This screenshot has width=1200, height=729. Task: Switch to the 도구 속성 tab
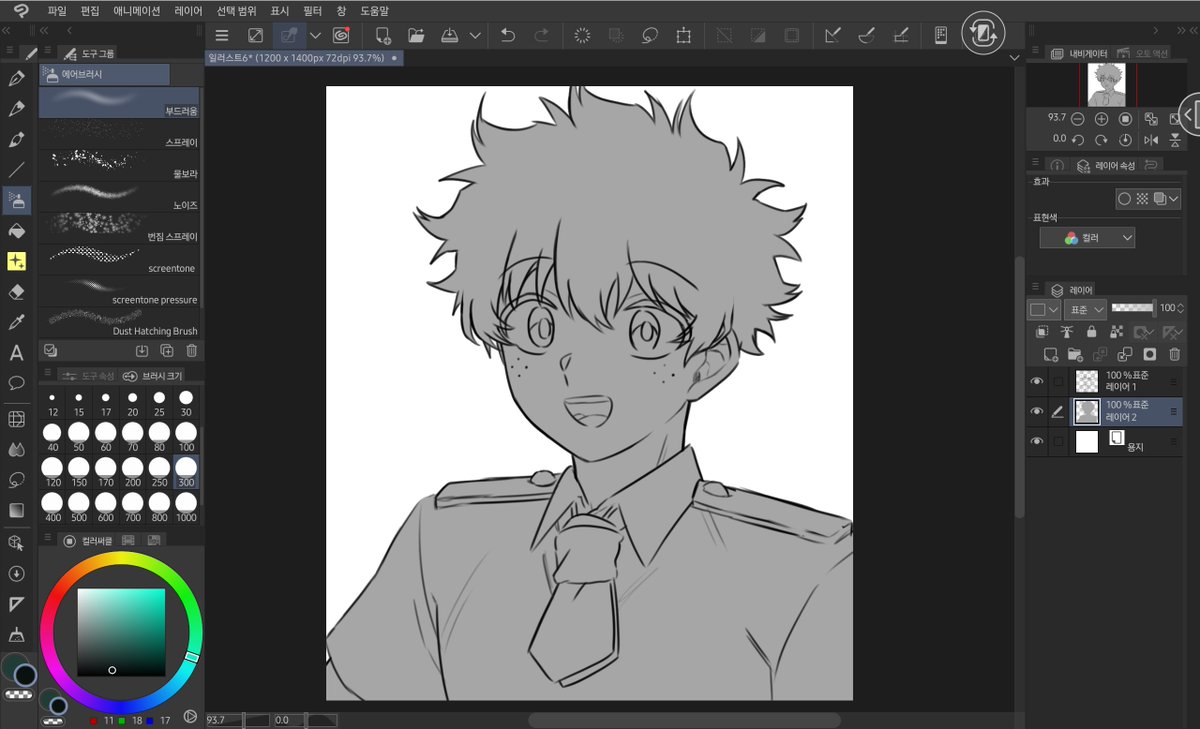tap(87, 376)
